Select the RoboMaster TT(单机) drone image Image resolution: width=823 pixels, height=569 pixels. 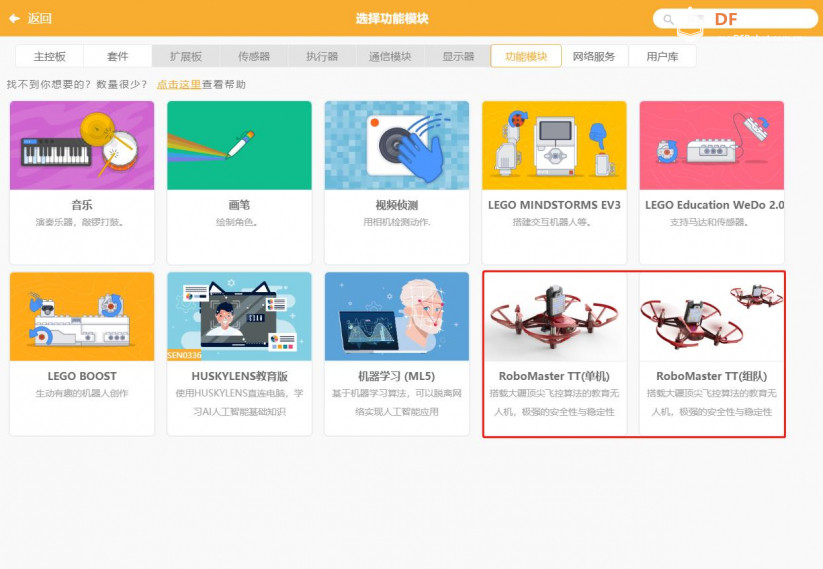pyautogui.click(x=554, y=317)
